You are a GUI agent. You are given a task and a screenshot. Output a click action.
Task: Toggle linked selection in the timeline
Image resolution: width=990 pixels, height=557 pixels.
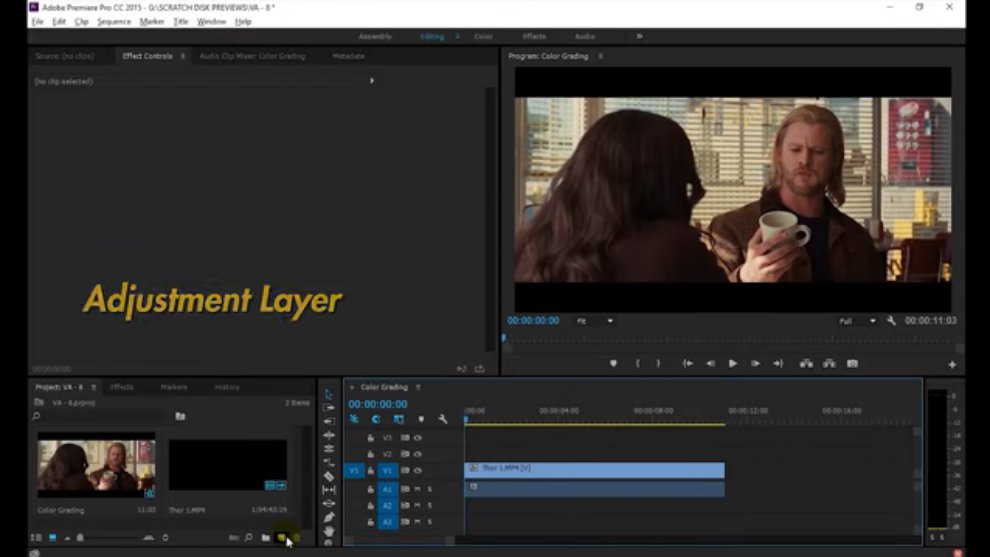click(398, 419)
